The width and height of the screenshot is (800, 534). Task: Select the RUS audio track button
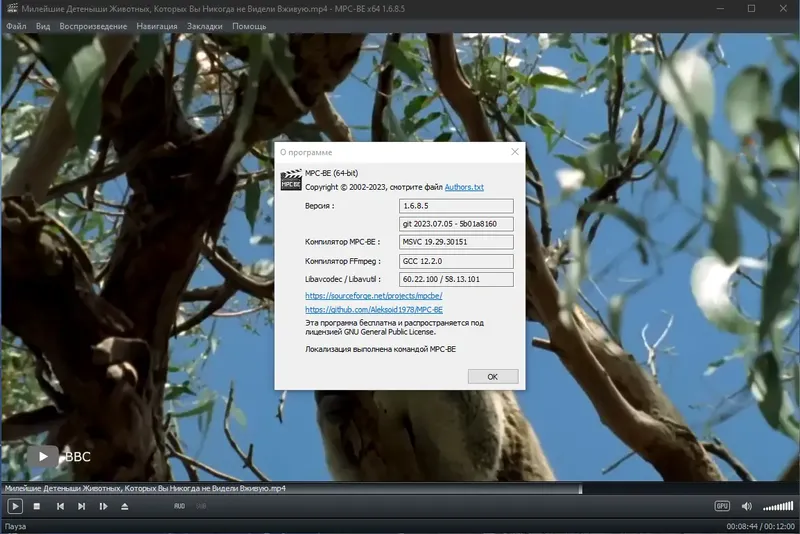tap(180, 506)
